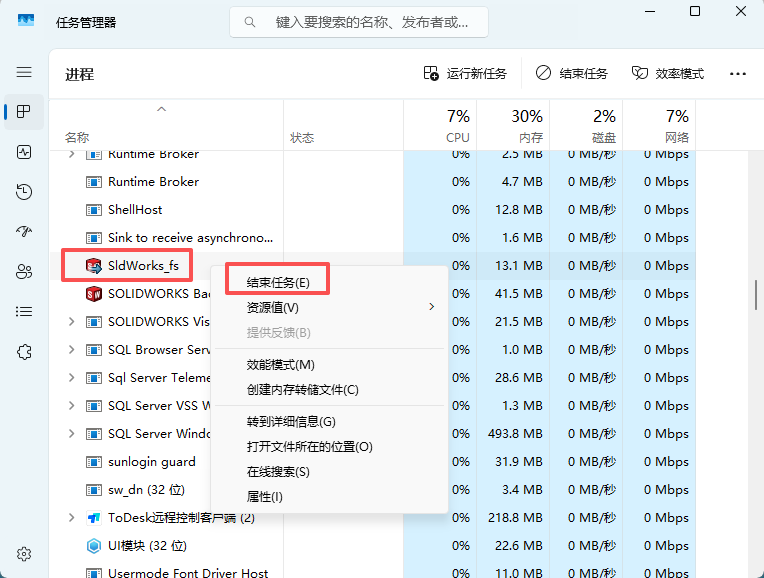The height and width of the screenshot is (578, 764).
Task: Open the Details sidebar page
Action: coord(24,311)
